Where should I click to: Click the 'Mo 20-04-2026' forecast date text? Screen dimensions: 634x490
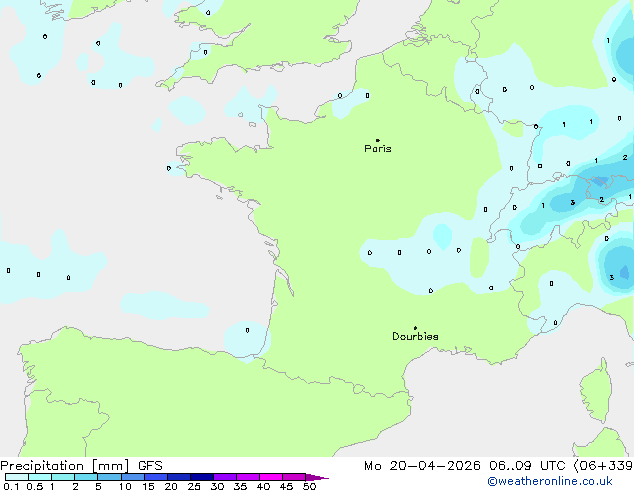[422, 466]
